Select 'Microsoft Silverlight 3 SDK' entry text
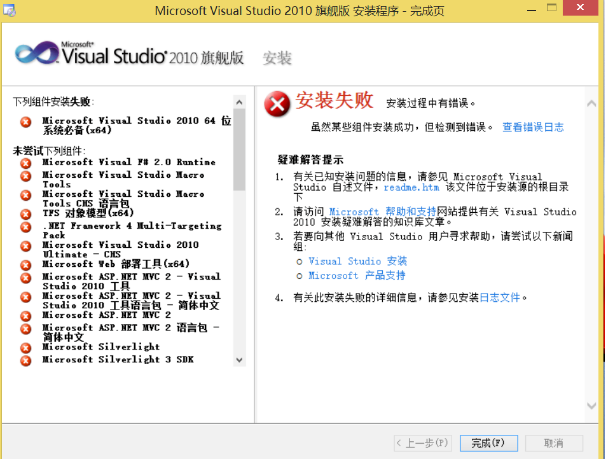 [118, 359]
